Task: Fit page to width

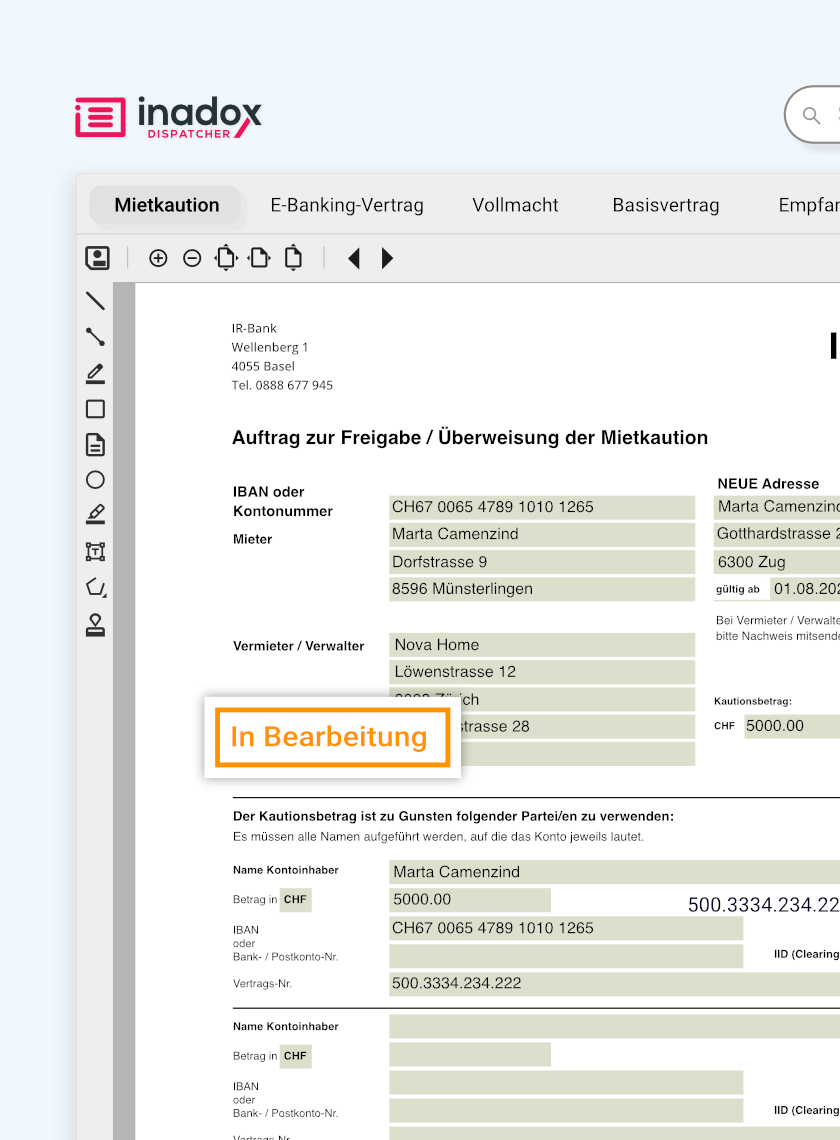Action: tap(259, 257)
